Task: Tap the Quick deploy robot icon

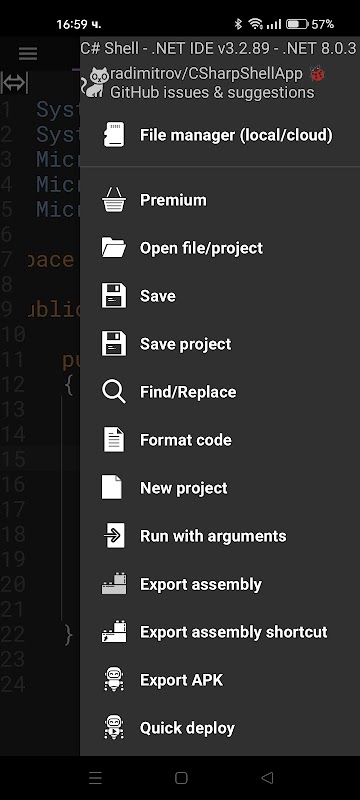Action: 114,728
